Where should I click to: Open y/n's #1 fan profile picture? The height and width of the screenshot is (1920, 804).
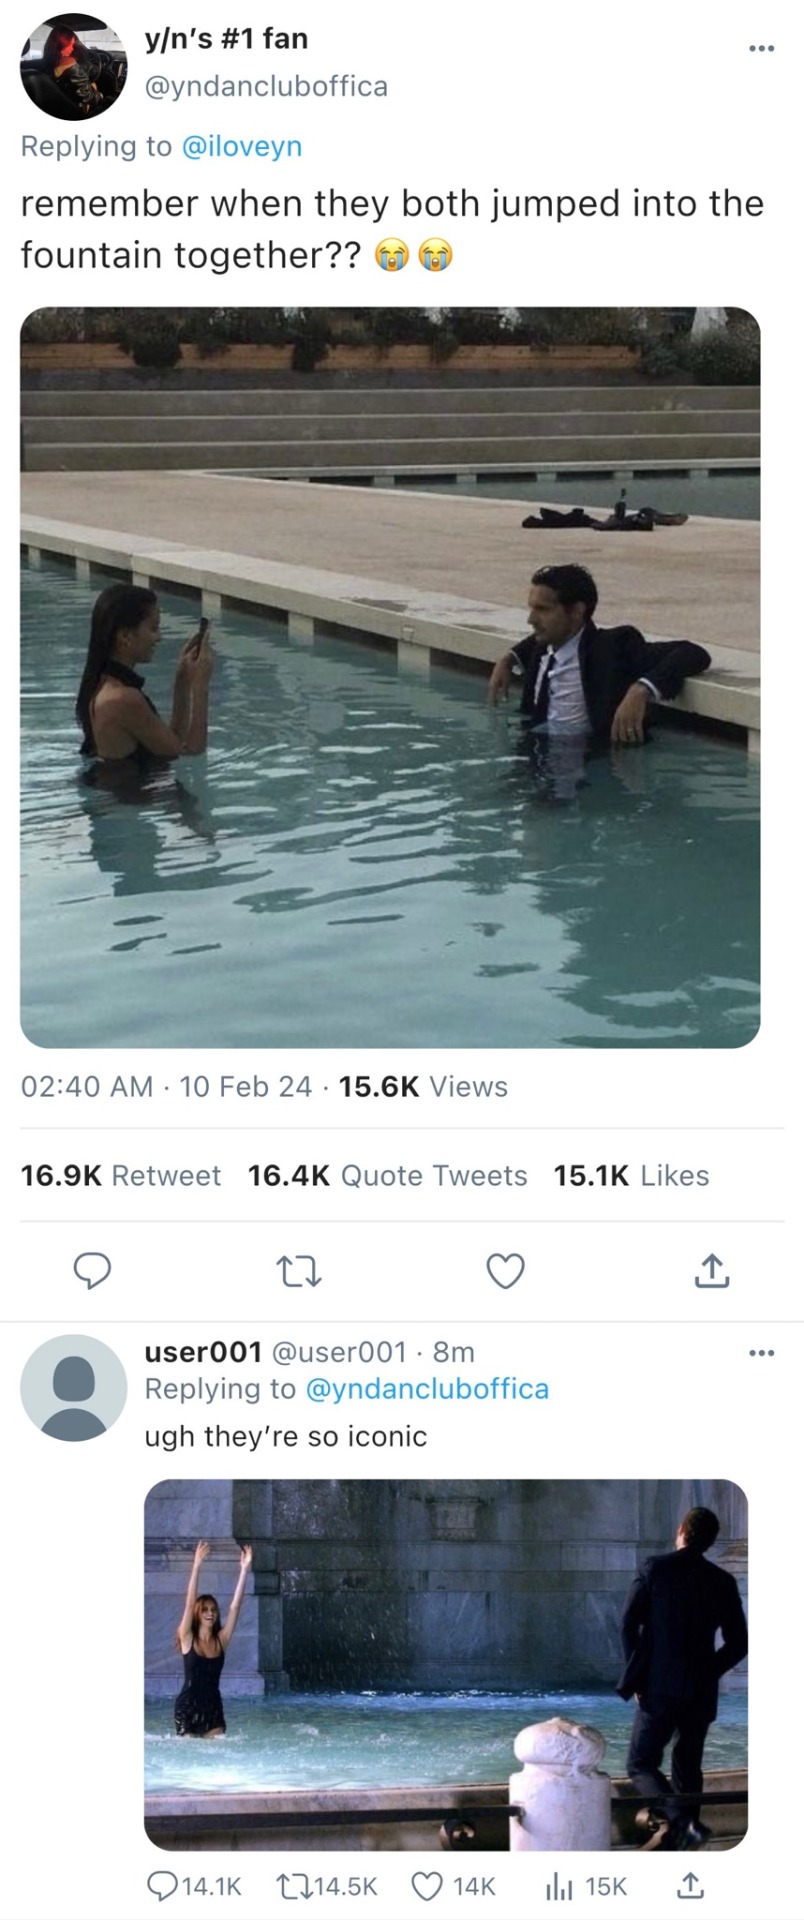click(x=73, y=67)
